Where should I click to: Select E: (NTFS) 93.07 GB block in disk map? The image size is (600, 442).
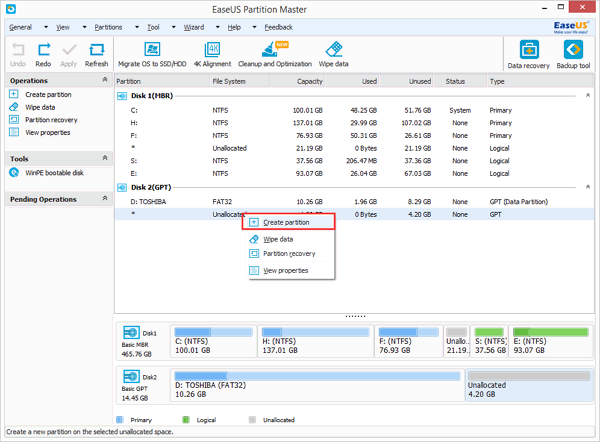tap(551, 341)
